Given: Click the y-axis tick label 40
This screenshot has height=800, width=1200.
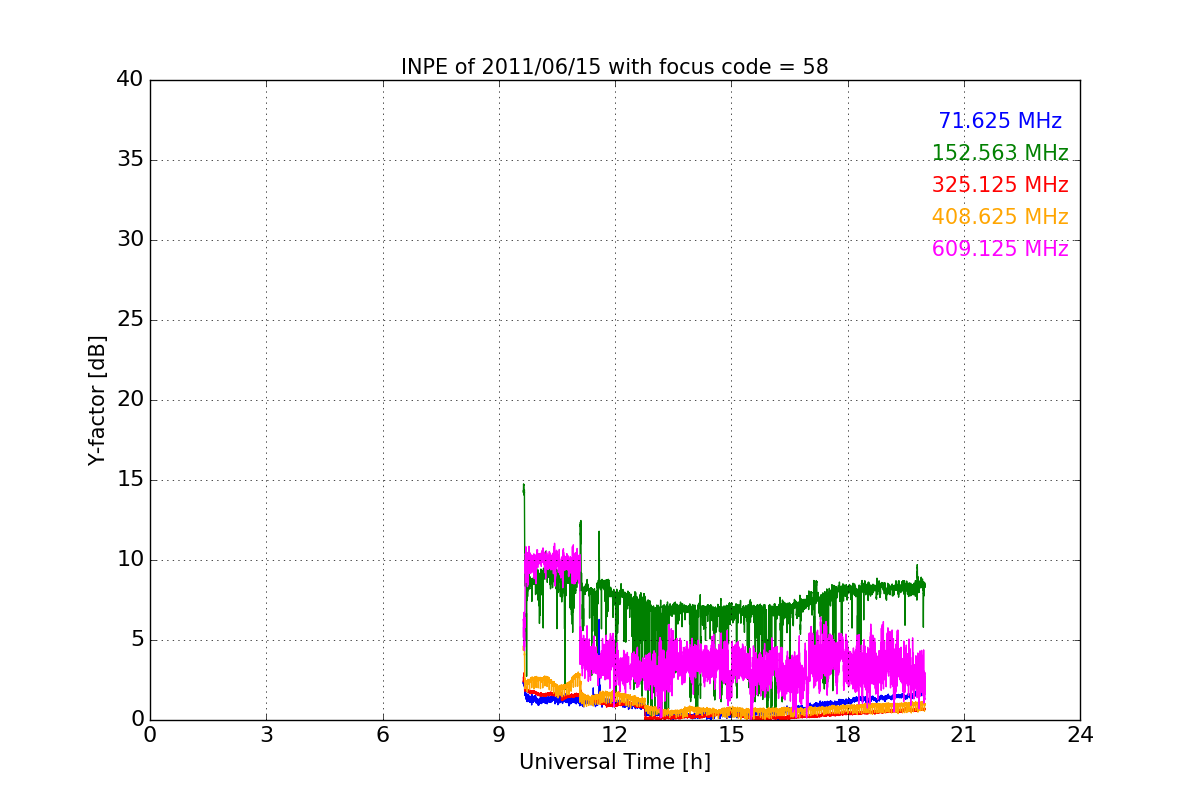Looking at the screenshot, I should click(130, 80).
